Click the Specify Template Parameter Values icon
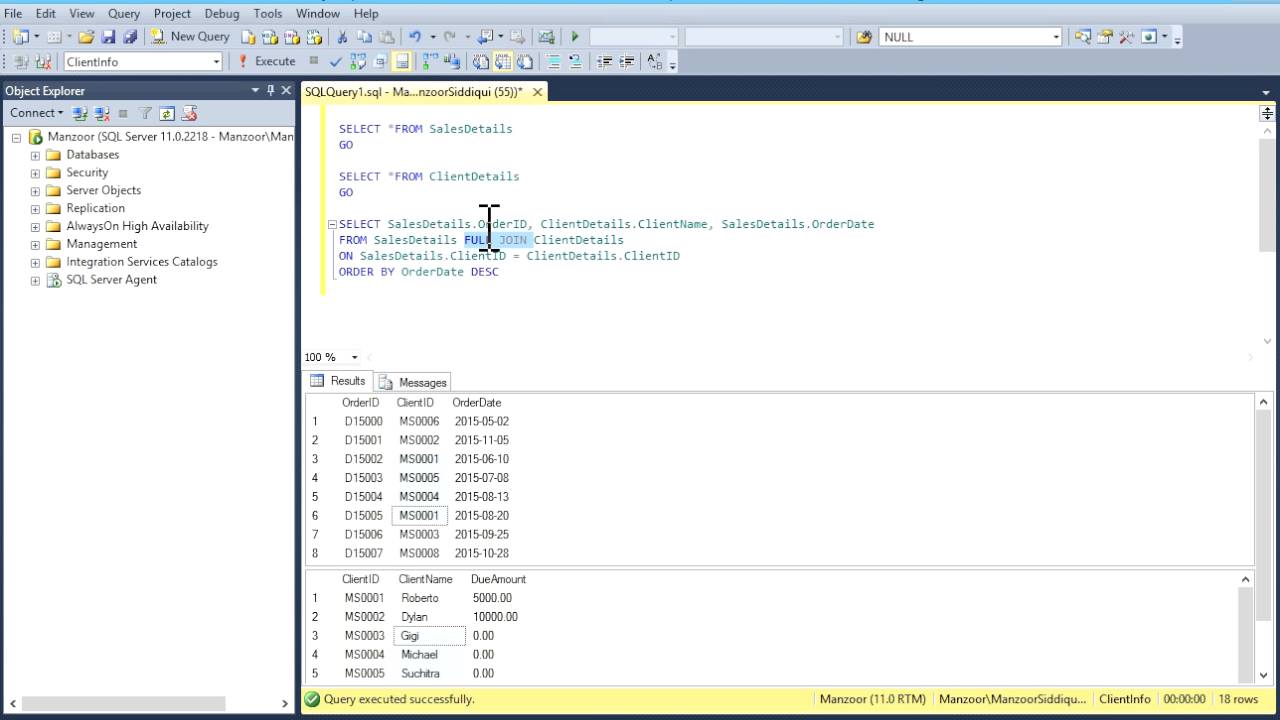 [x=655, y=62]
